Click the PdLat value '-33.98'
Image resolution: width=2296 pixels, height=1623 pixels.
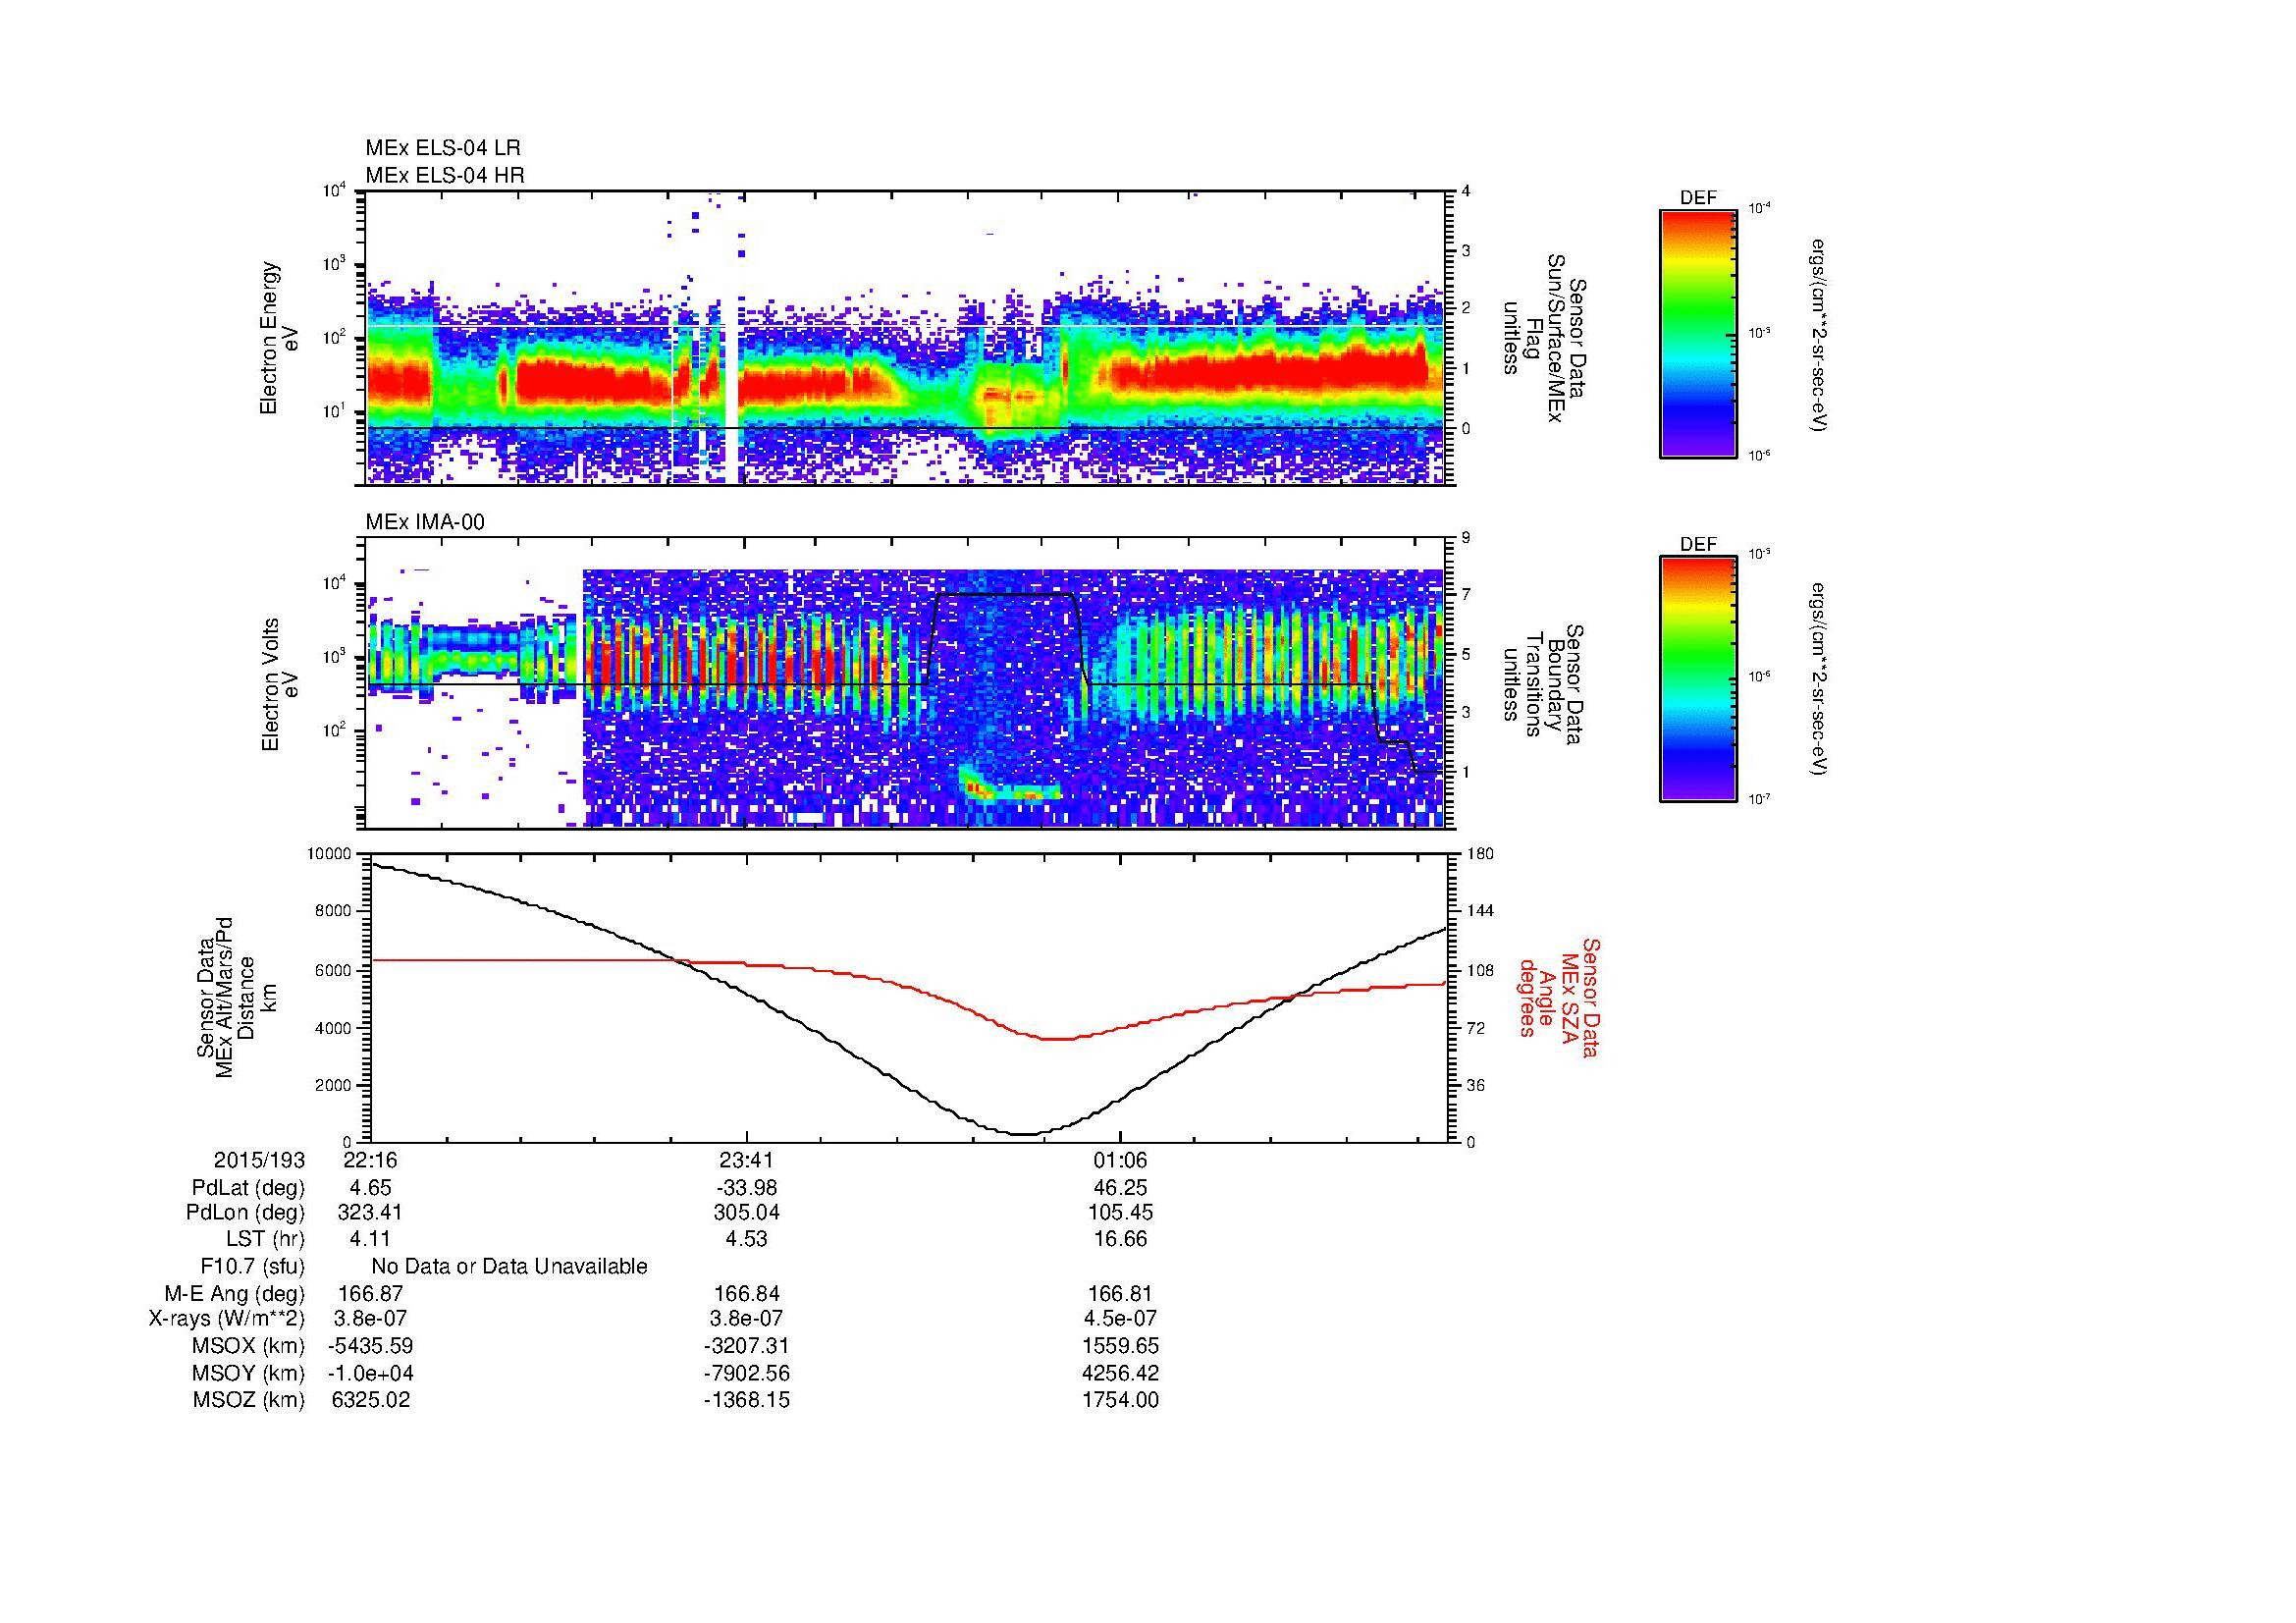click(746, 1188)
